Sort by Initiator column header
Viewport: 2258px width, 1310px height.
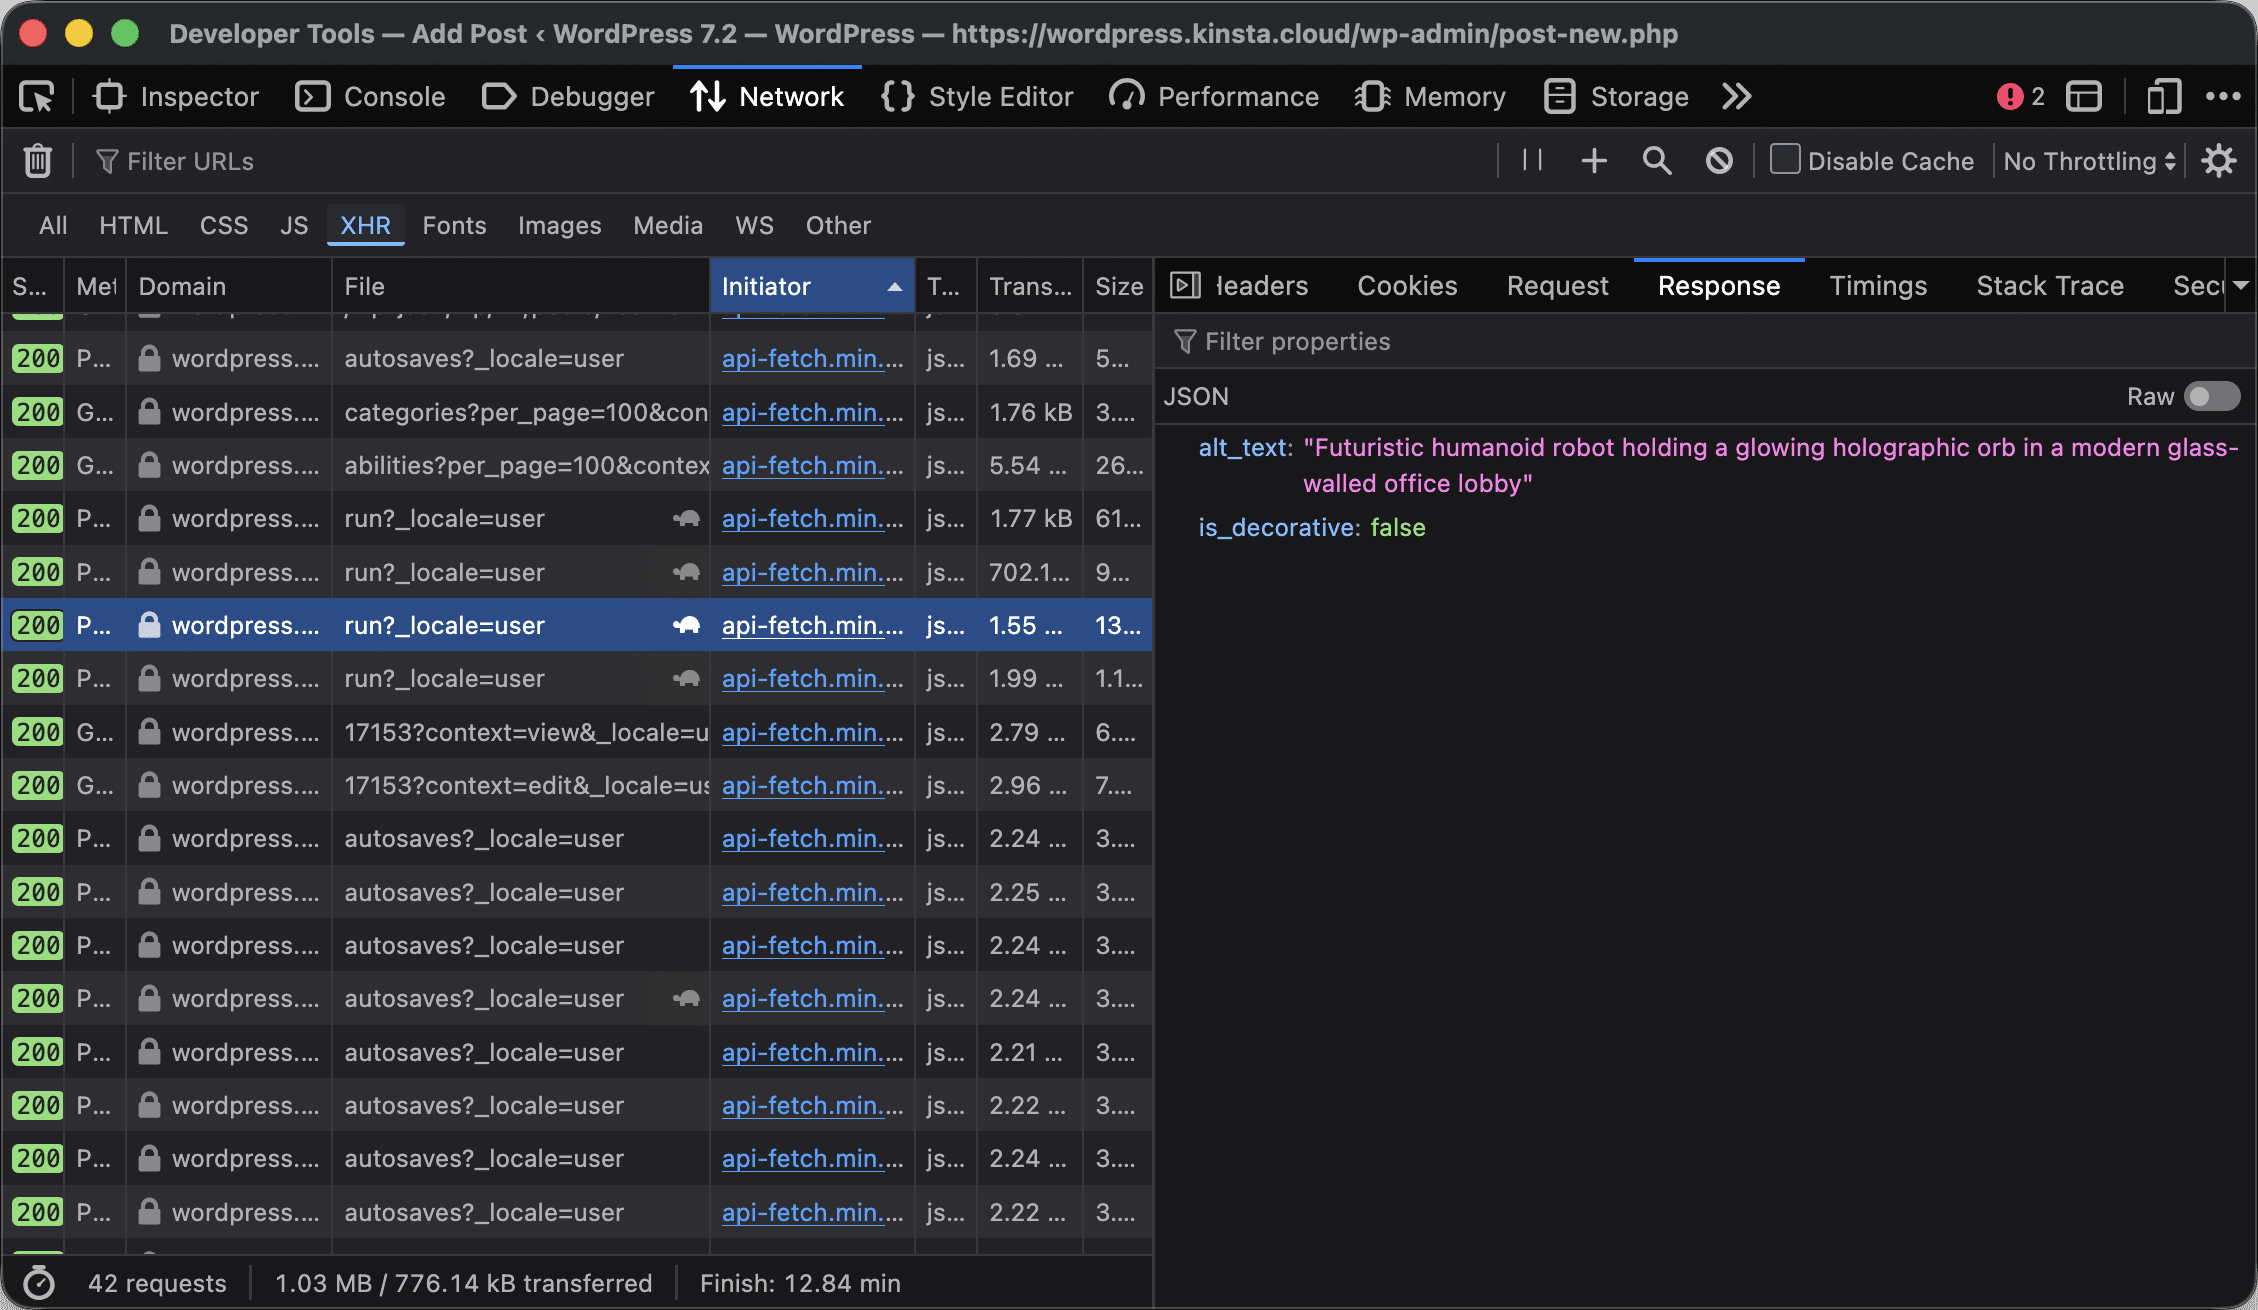812,286
